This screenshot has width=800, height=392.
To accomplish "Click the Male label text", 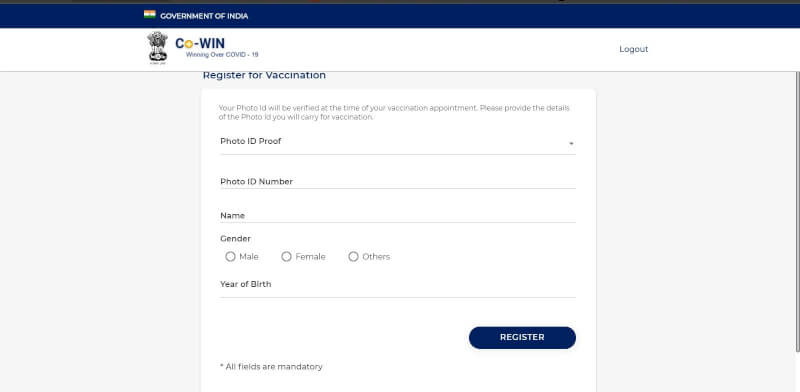I will pos(249,257).
